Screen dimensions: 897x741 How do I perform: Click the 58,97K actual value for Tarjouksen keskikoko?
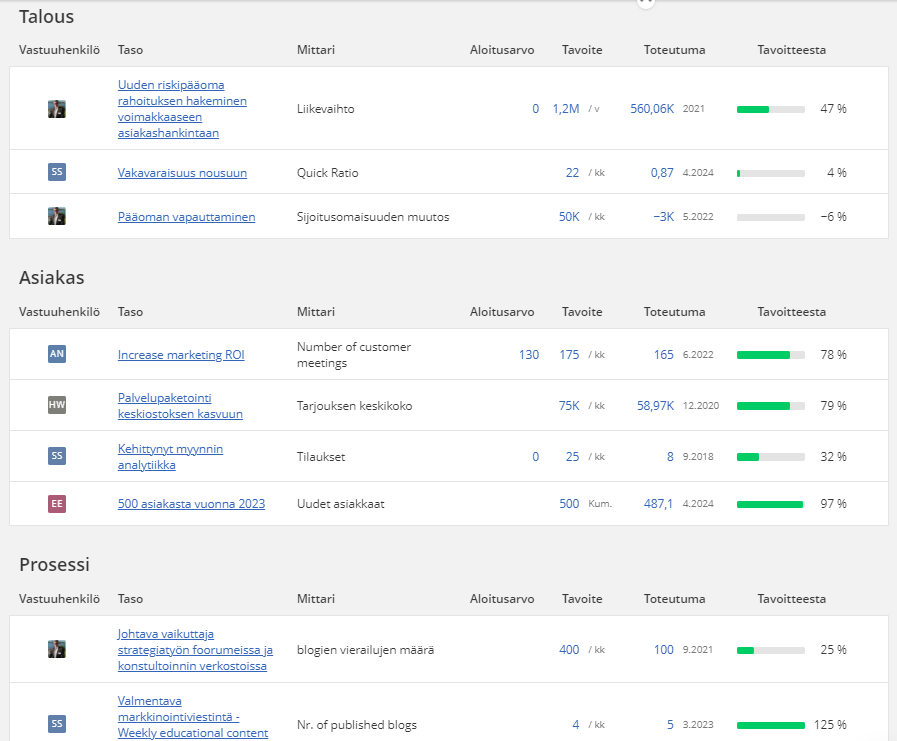pos(655,406)
